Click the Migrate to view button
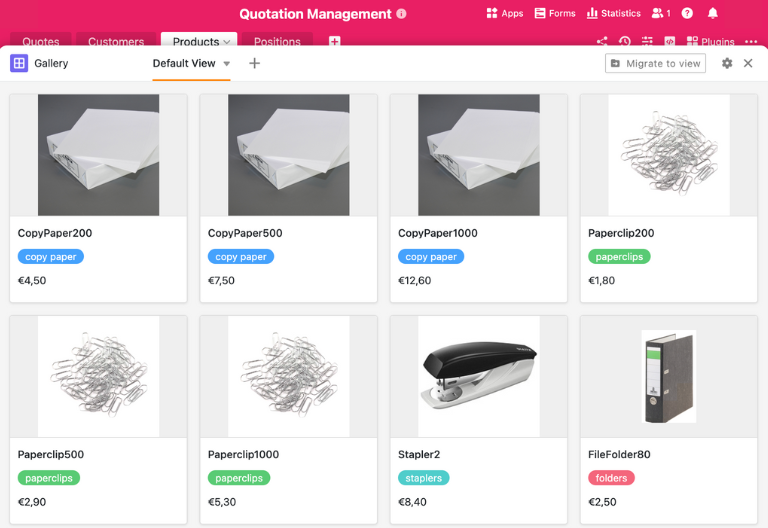 [655, 63]
